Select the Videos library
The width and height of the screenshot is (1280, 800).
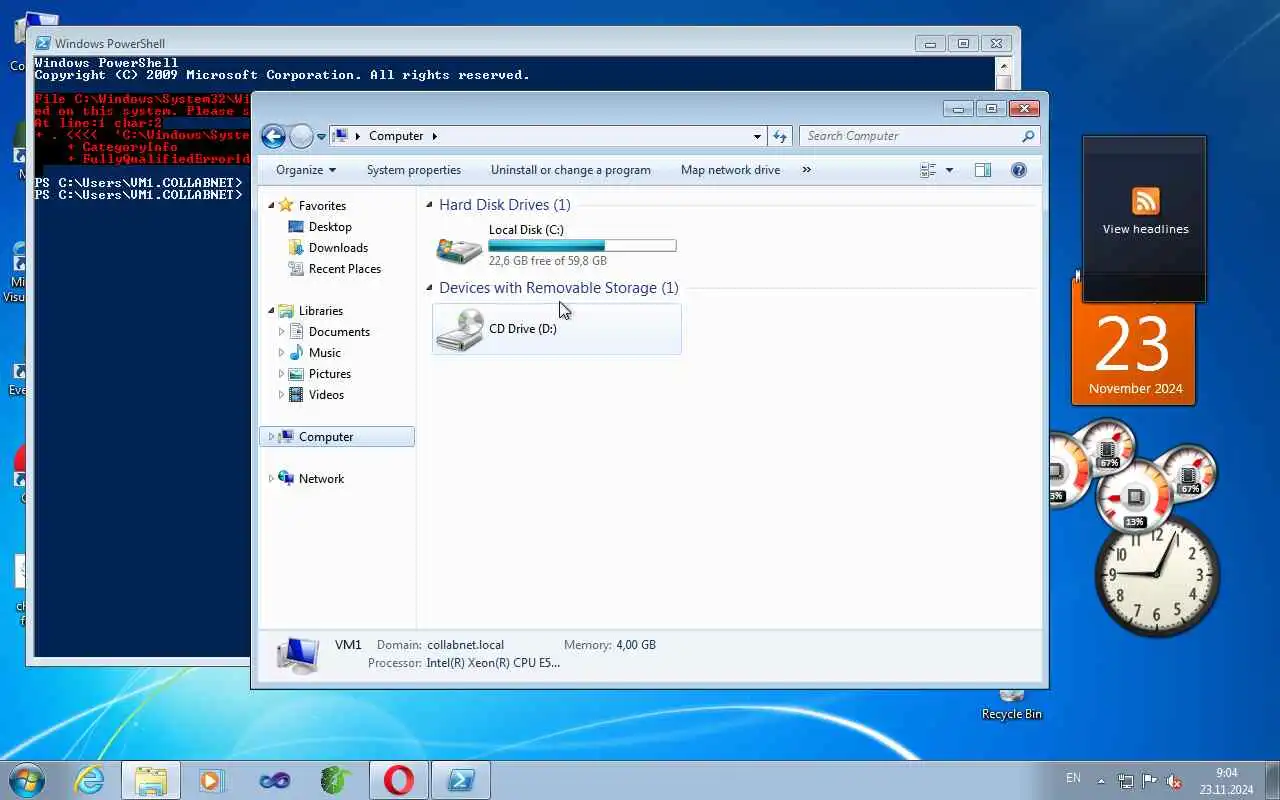[326, 395]
